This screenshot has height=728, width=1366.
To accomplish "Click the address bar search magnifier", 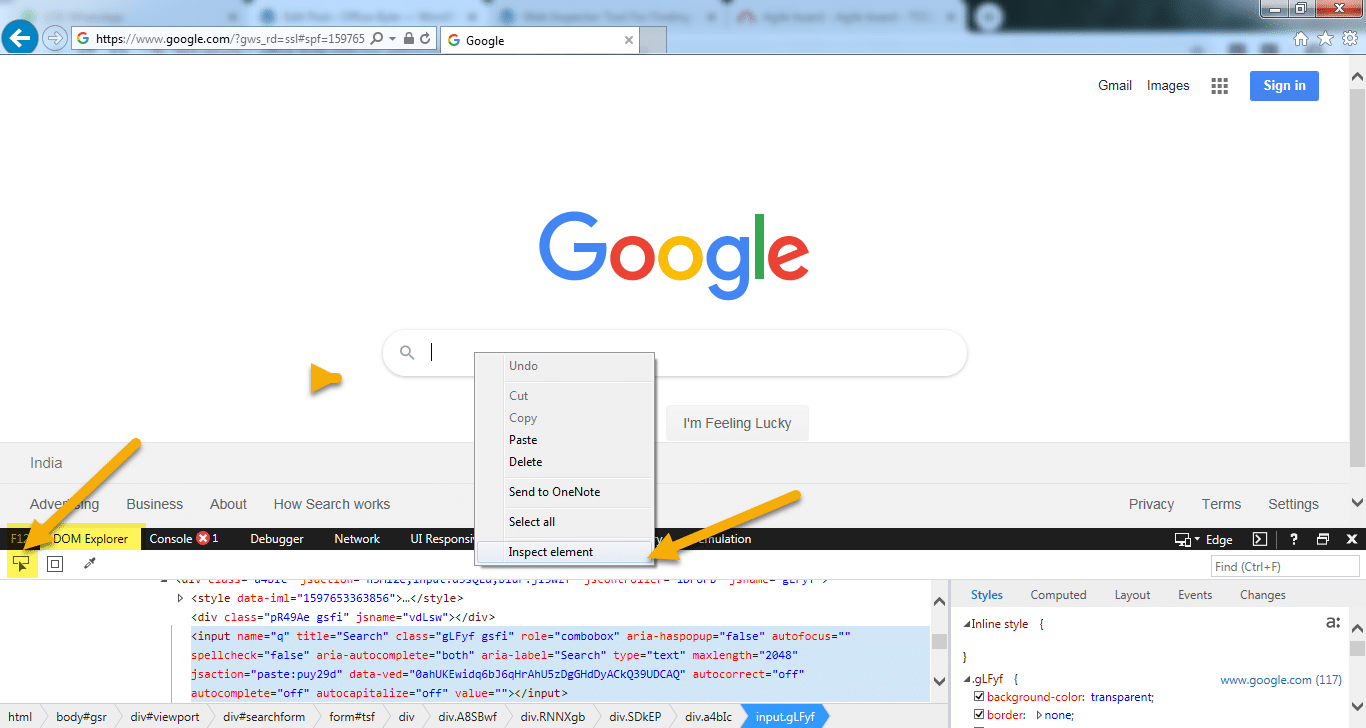I will click(377, 39).
